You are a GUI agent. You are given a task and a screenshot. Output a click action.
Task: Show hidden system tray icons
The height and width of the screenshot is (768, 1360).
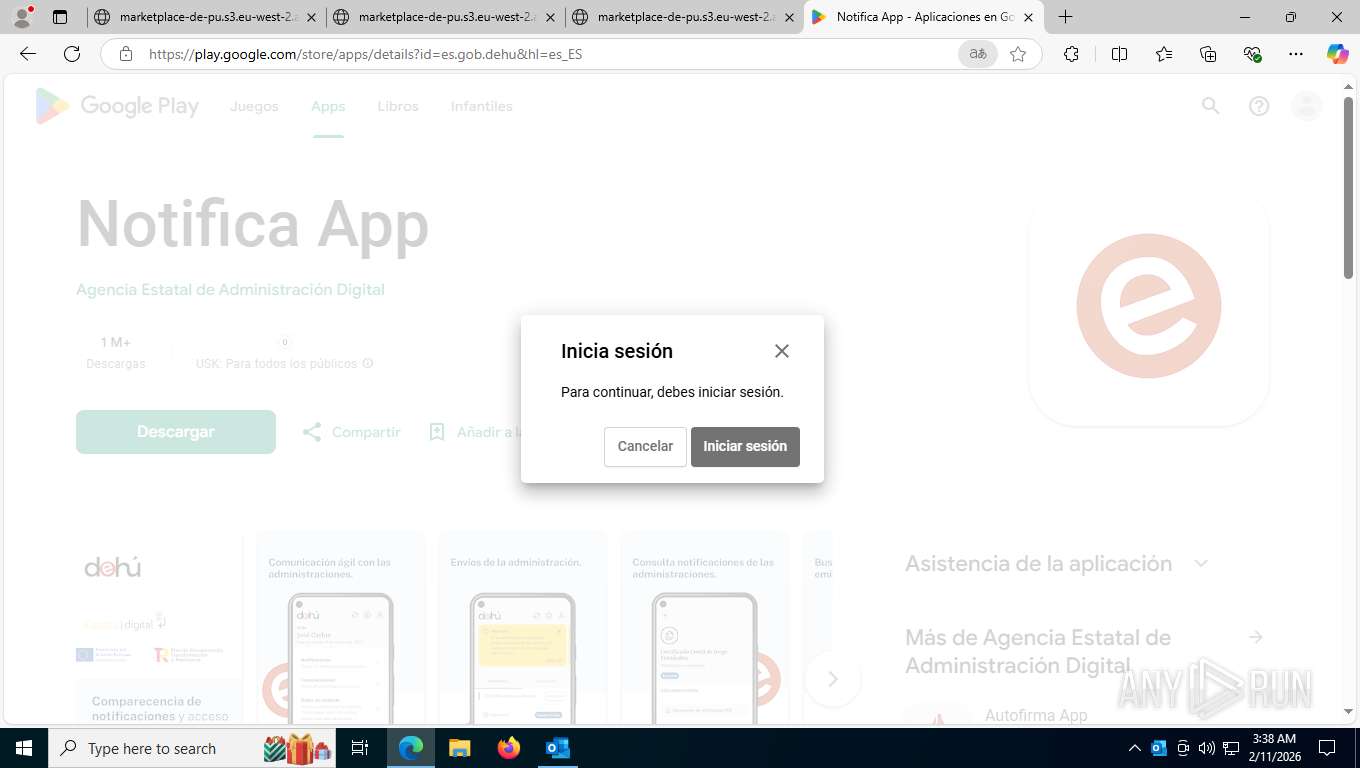click(1135, 748)
